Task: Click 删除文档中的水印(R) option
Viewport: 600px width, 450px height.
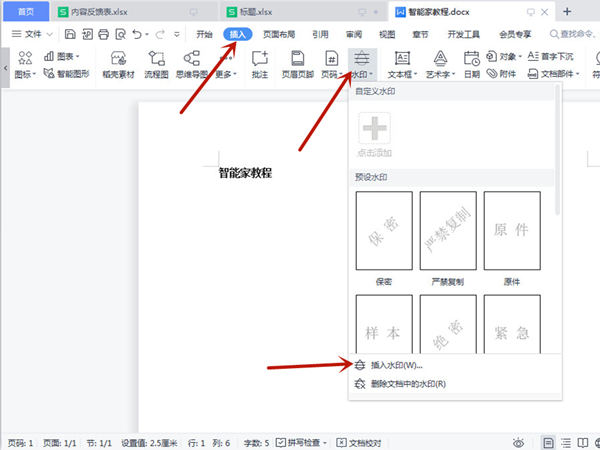Action: pyautogui.click(x=407, y=383)
